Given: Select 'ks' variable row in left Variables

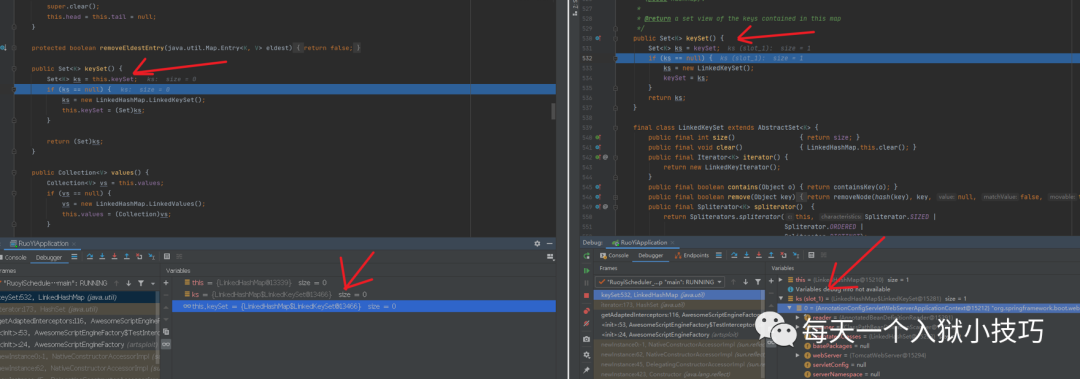Looking at the screenshot, I should [x=364, y=294].
